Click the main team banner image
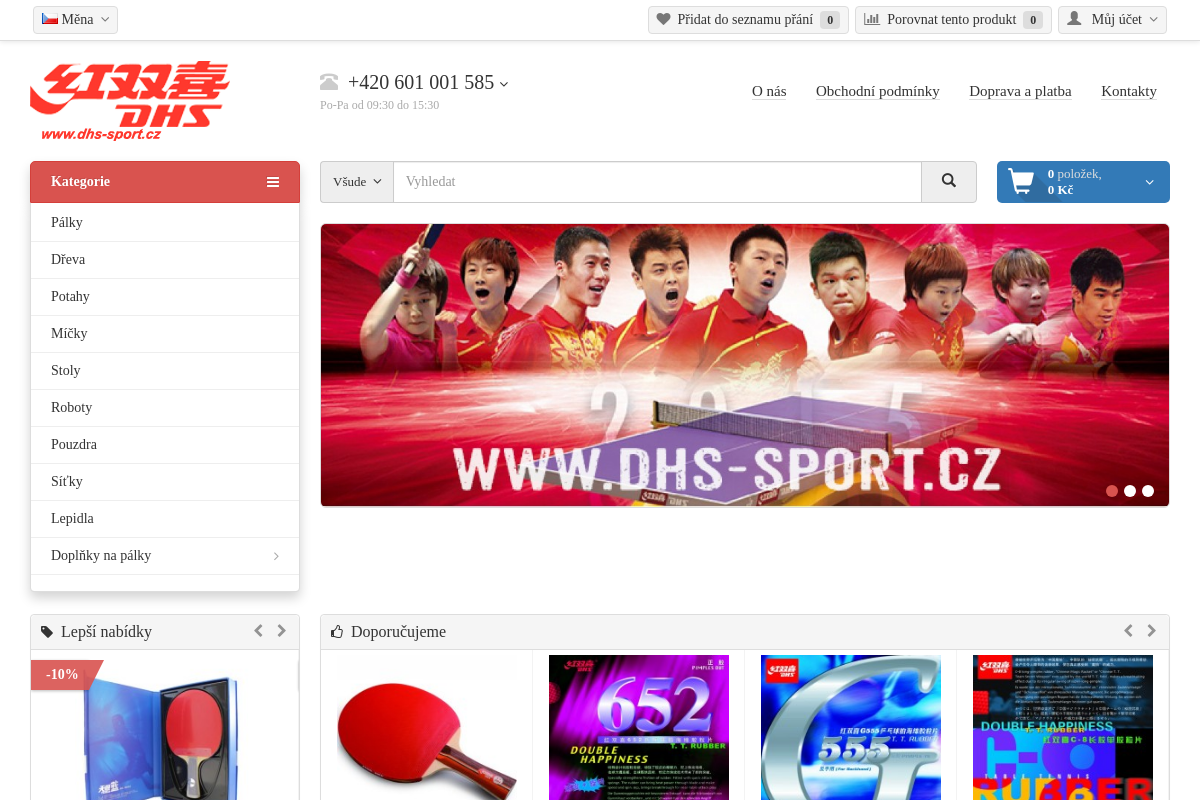 click(x=745, y=365)
